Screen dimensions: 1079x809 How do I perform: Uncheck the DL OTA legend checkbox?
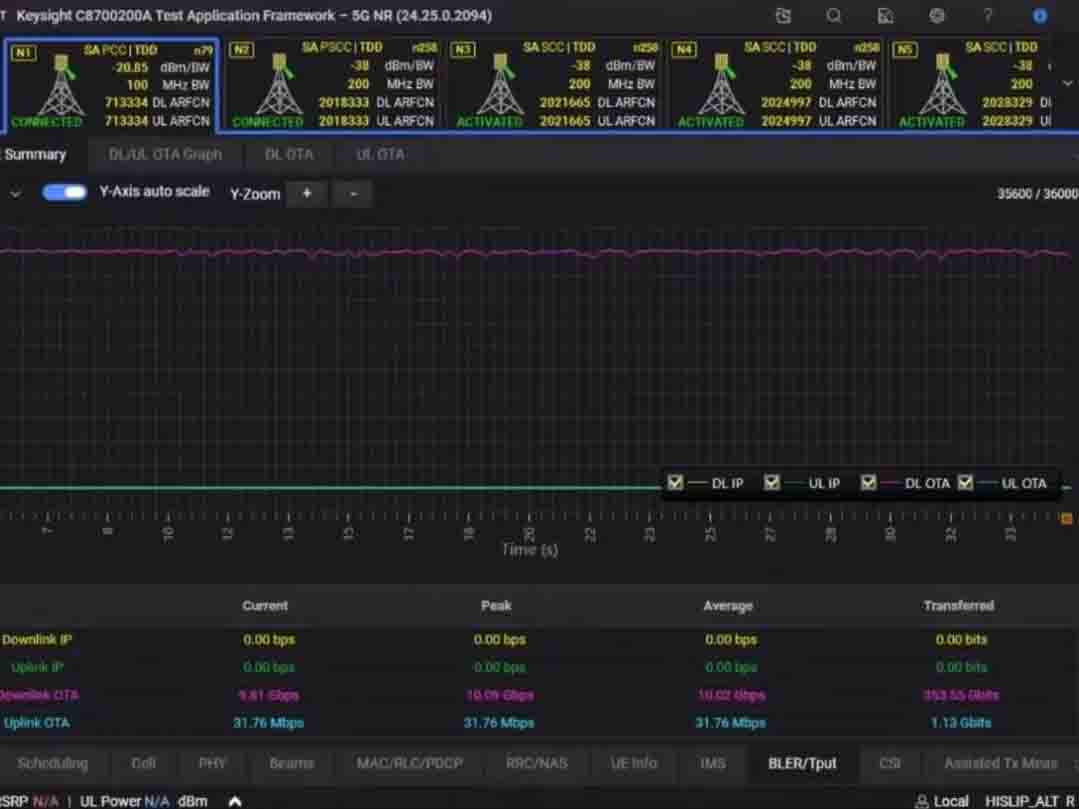868,483
